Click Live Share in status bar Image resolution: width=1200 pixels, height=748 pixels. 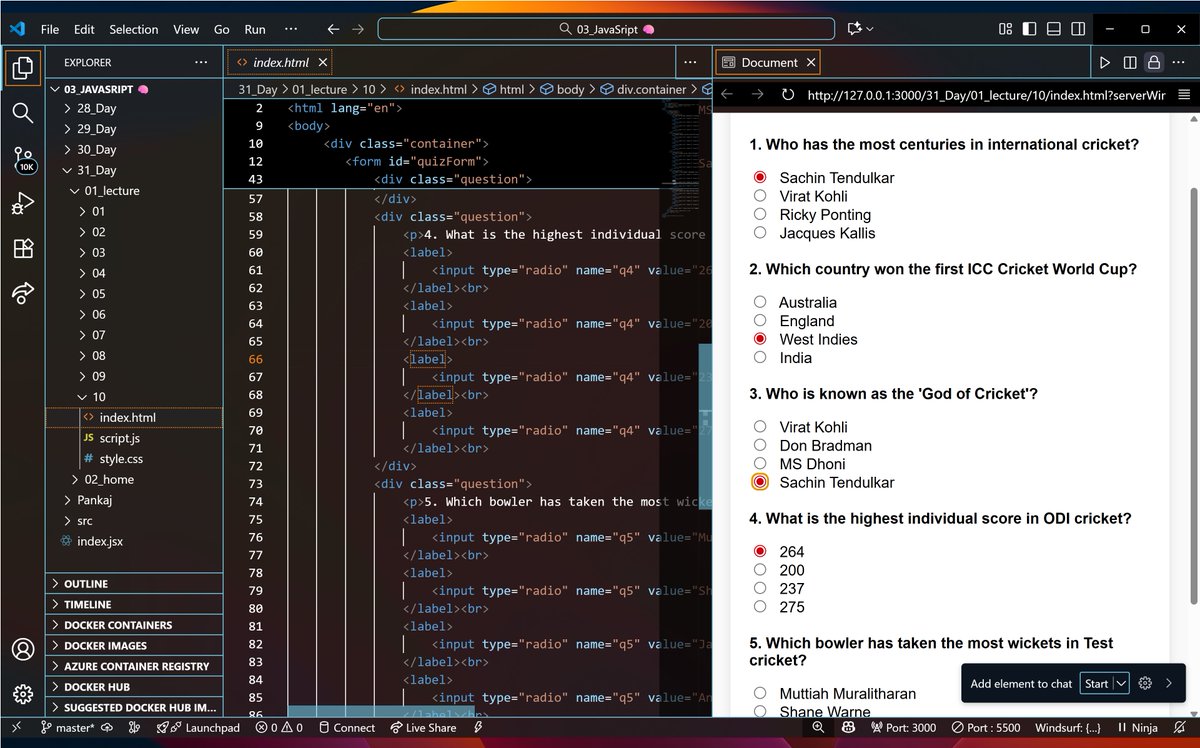(x=423, y=727)
